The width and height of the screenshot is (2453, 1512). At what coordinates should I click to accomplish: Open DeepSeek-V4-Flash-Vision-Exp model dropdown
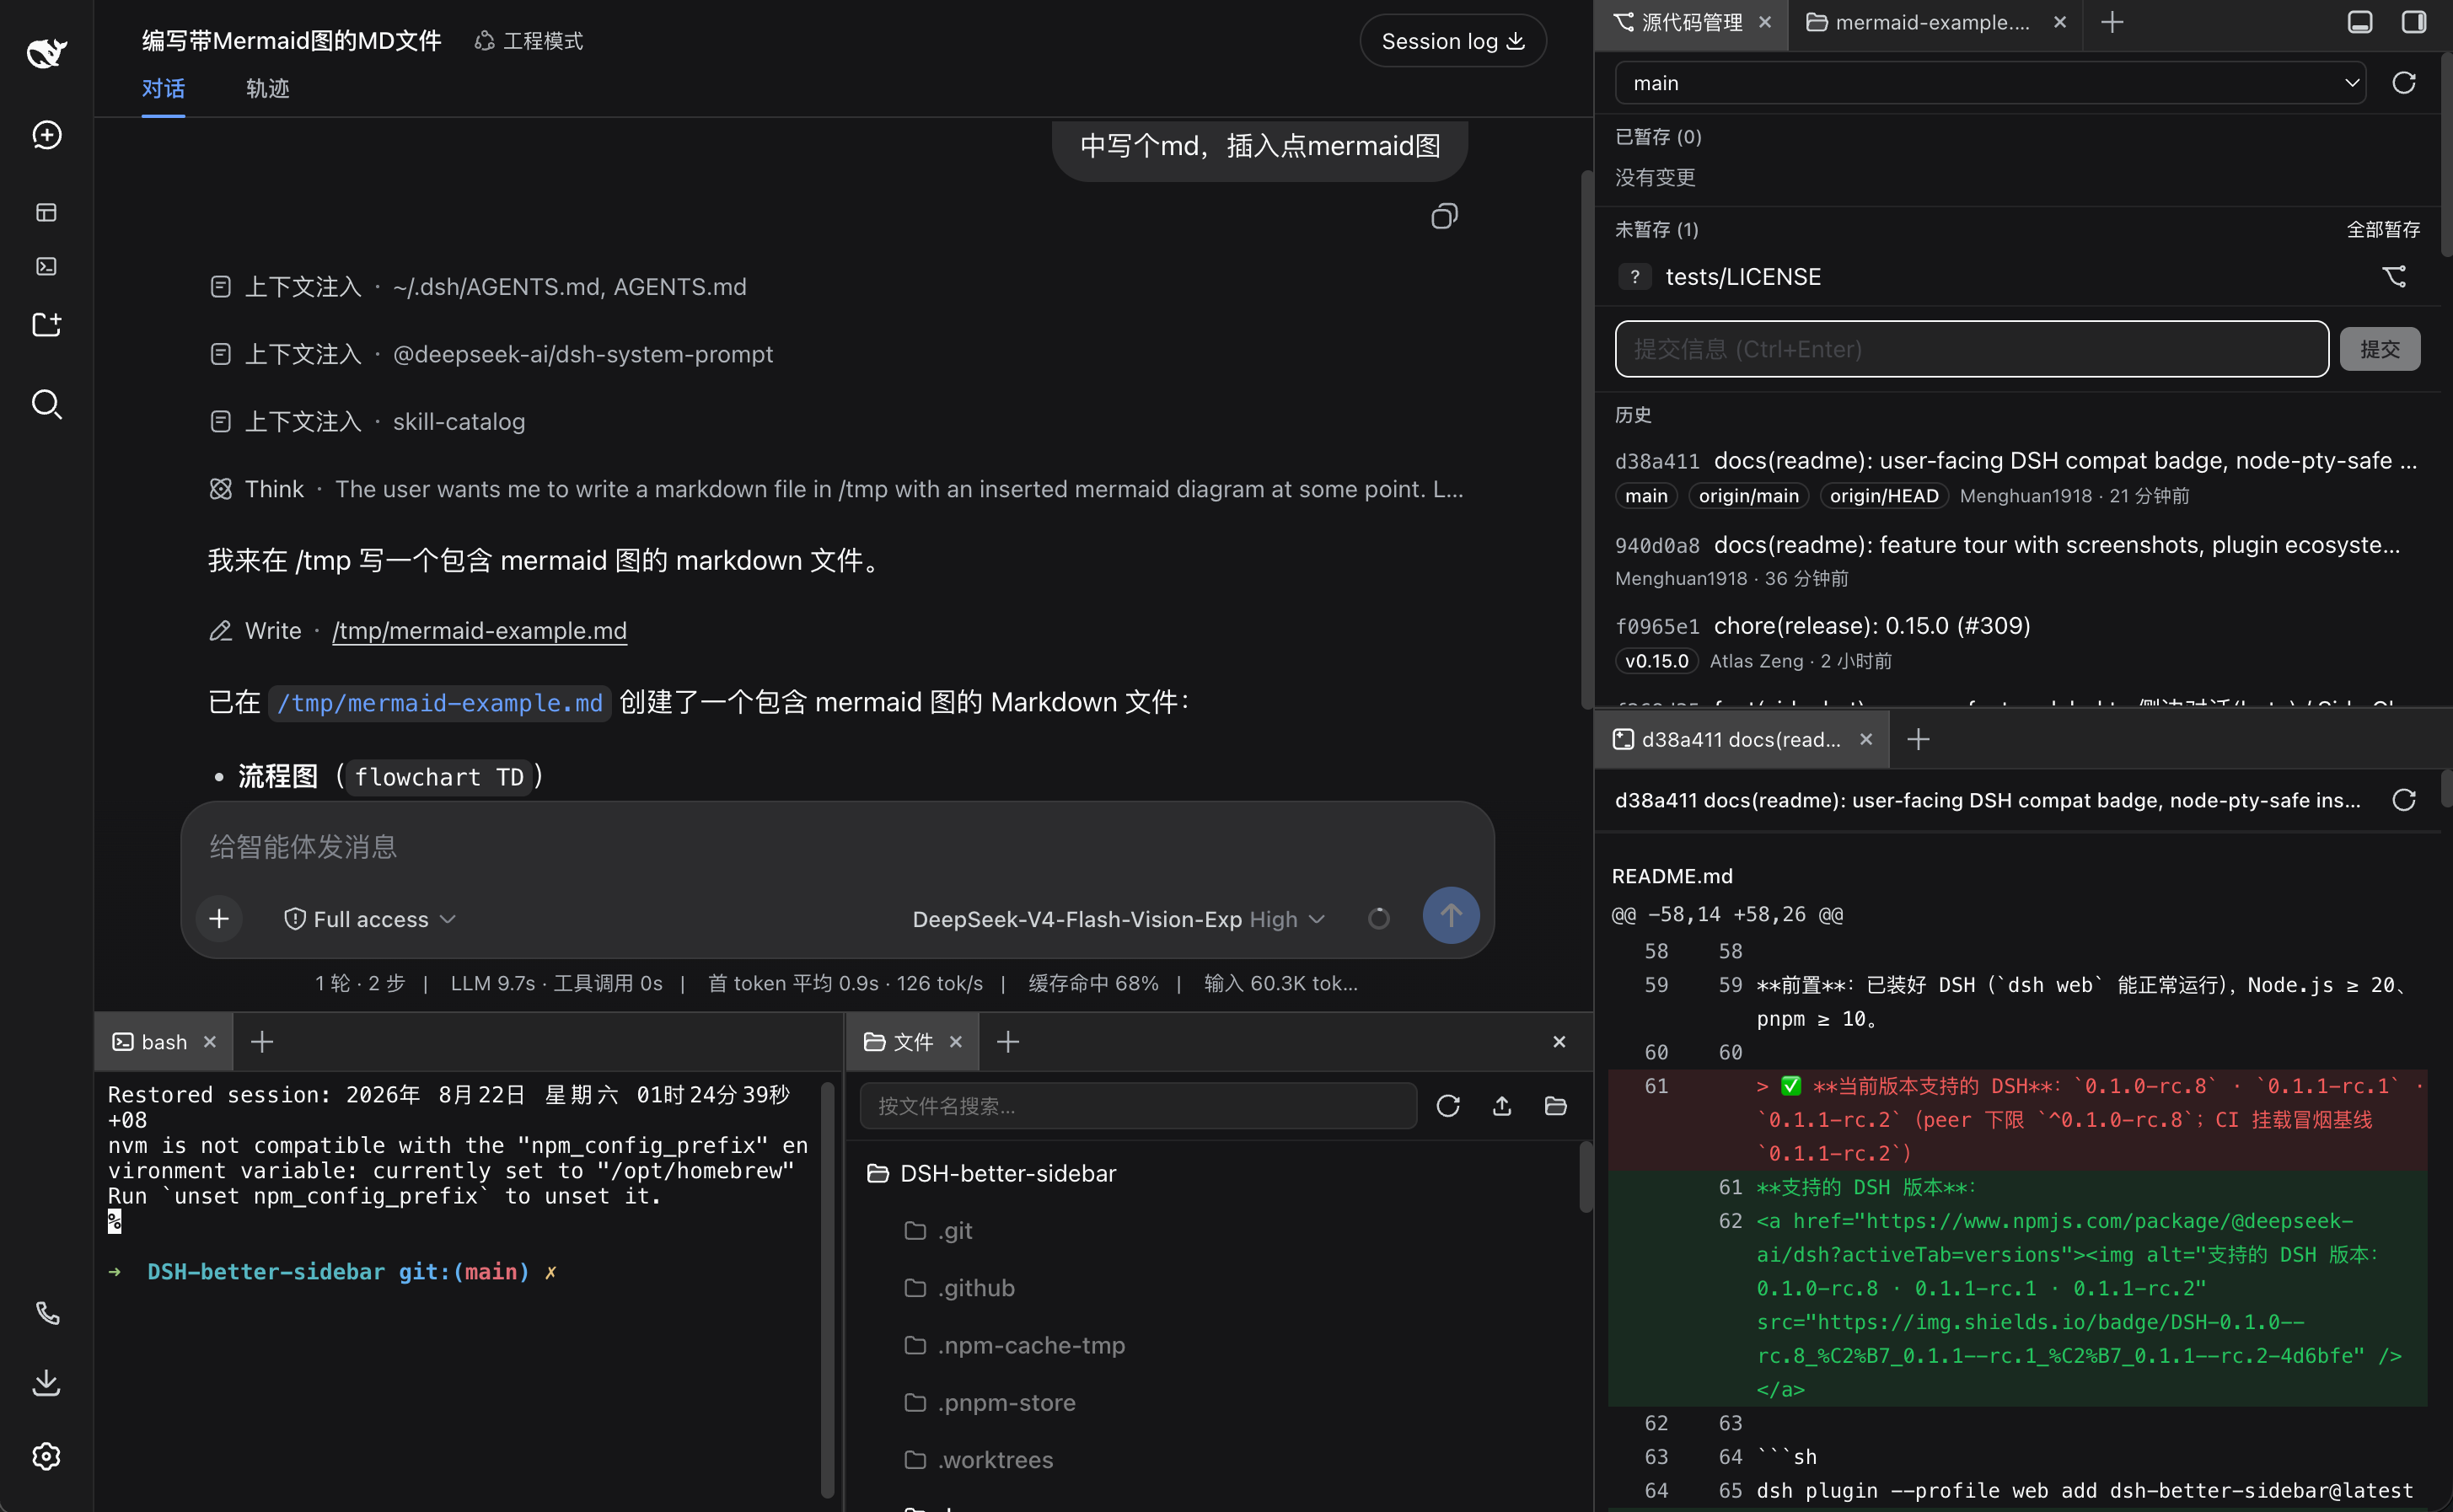1119,919
